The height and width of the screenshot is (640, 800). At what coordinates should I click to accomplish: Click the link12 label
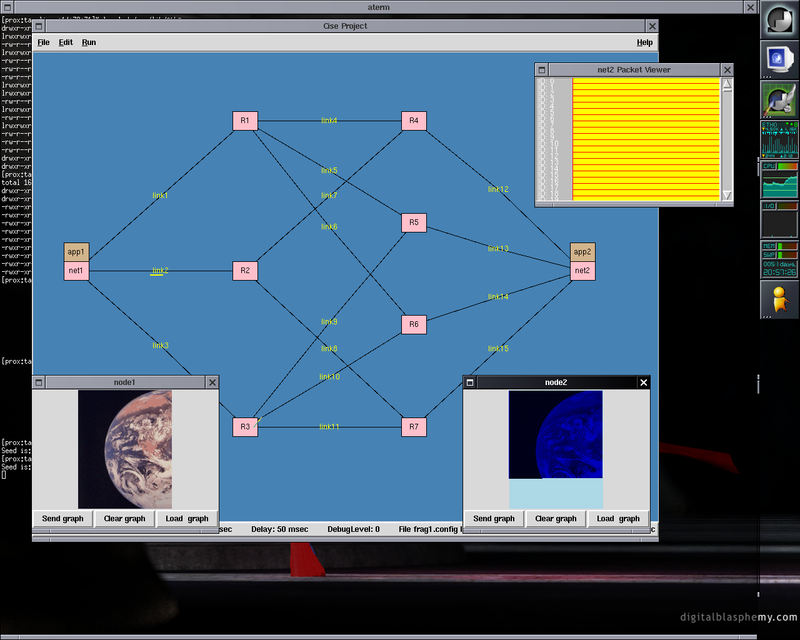[x=498, y=189]
